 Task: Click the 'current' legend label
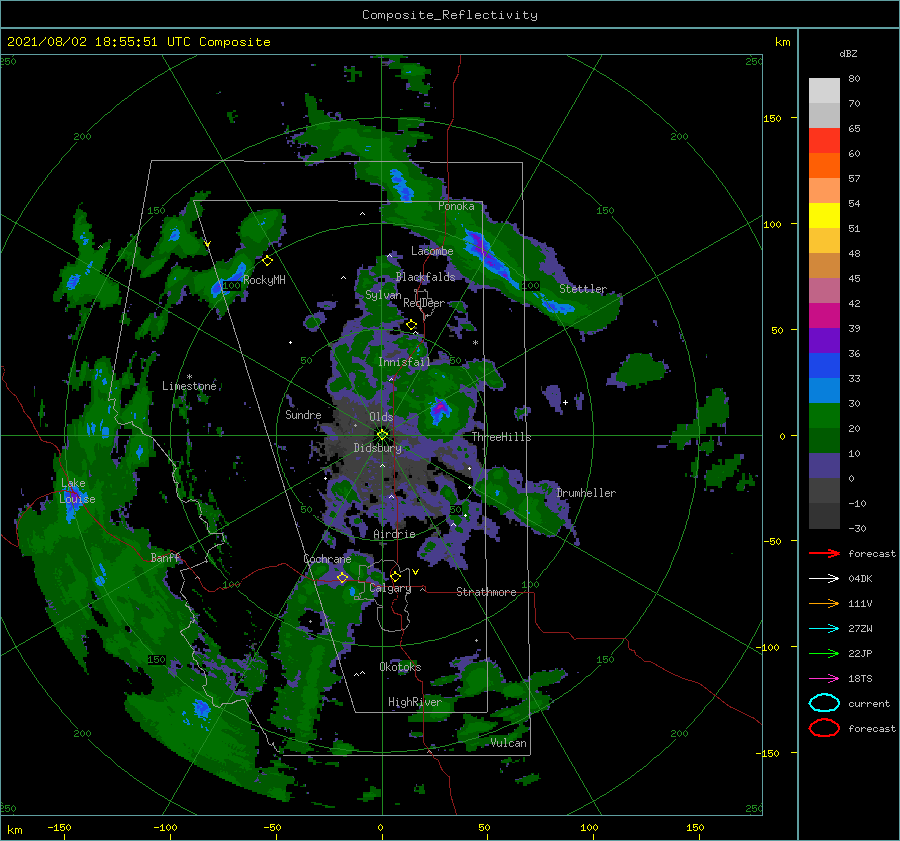click(x=869, y=704)
